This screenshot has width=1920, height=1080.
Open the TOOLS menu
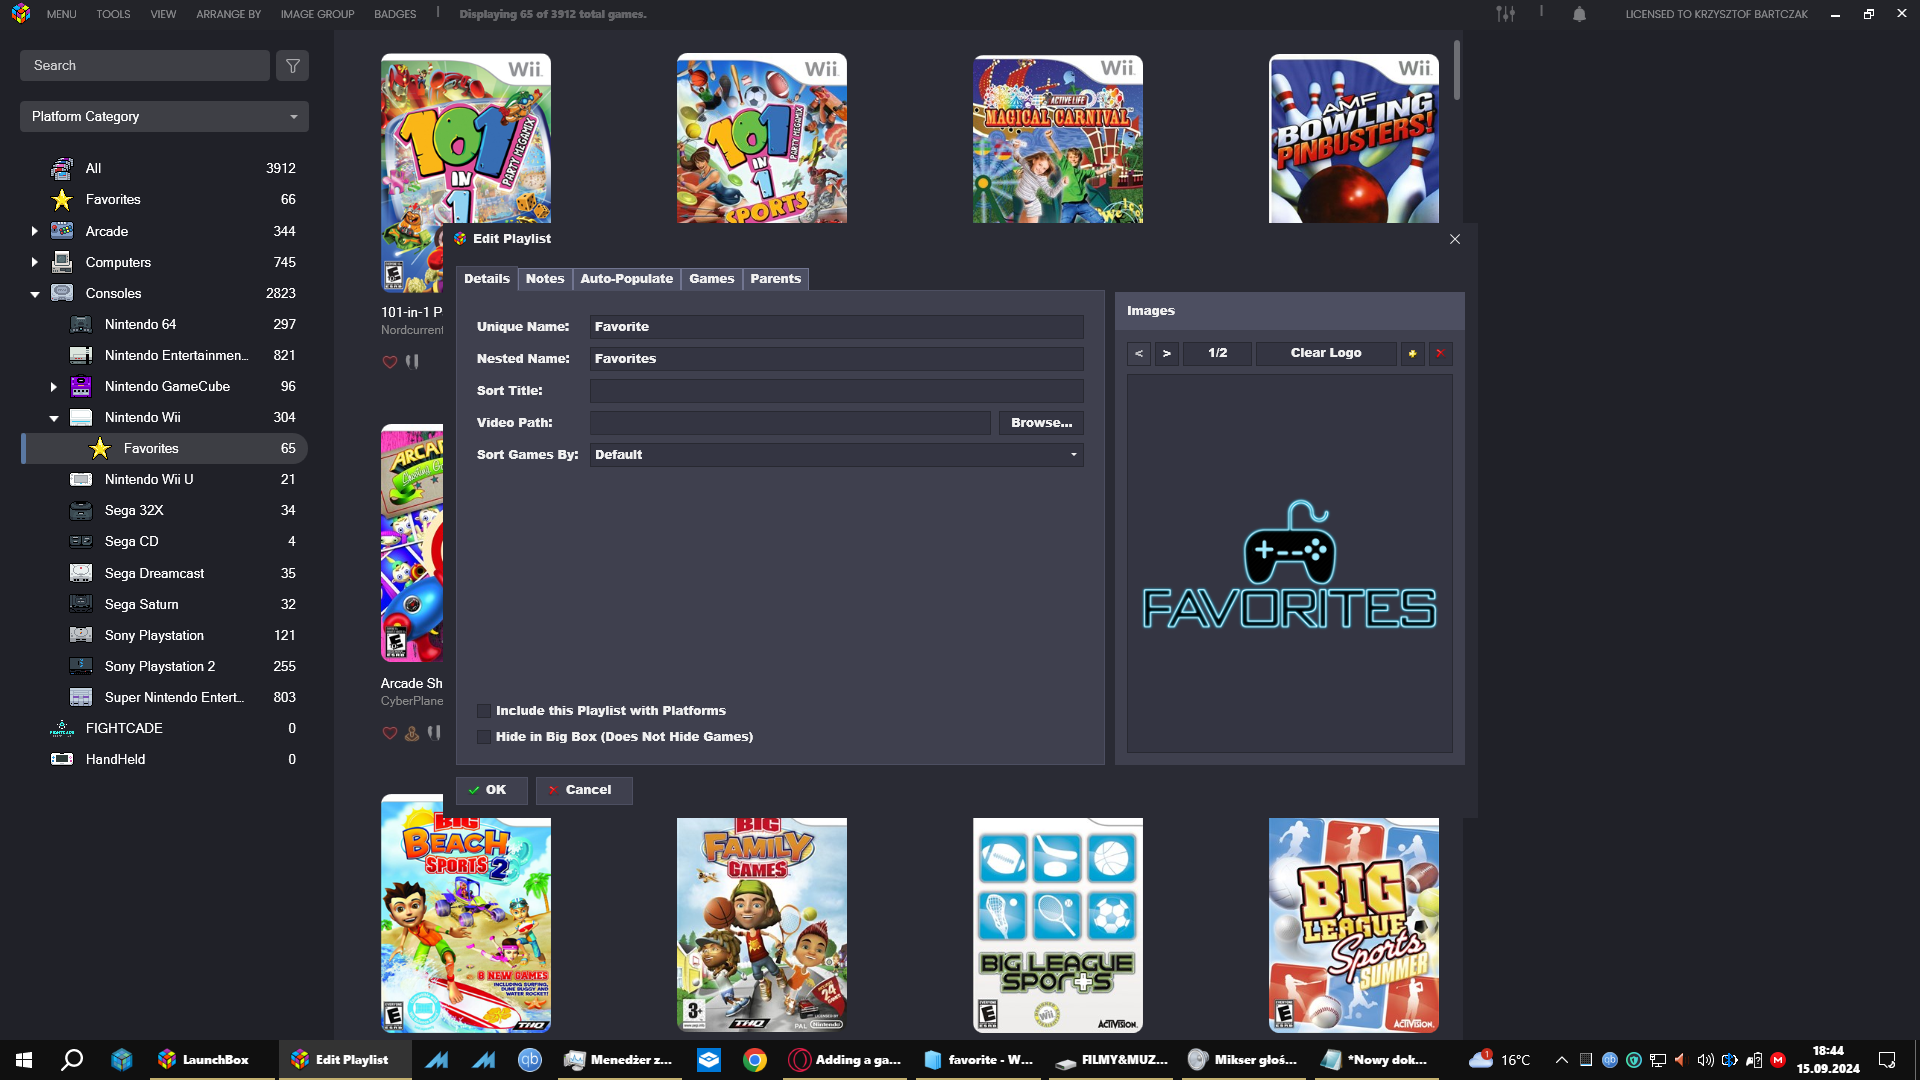click(x=113, y=14)
